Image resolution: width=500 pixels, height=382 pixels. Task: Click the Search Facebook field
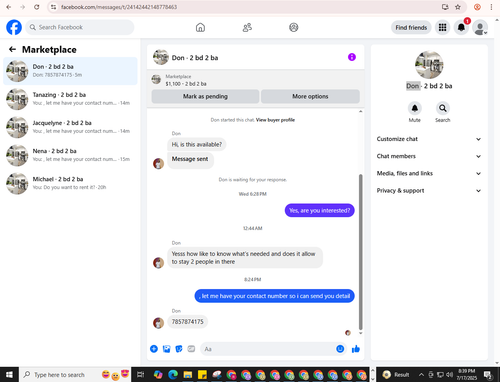click(80, 27)
